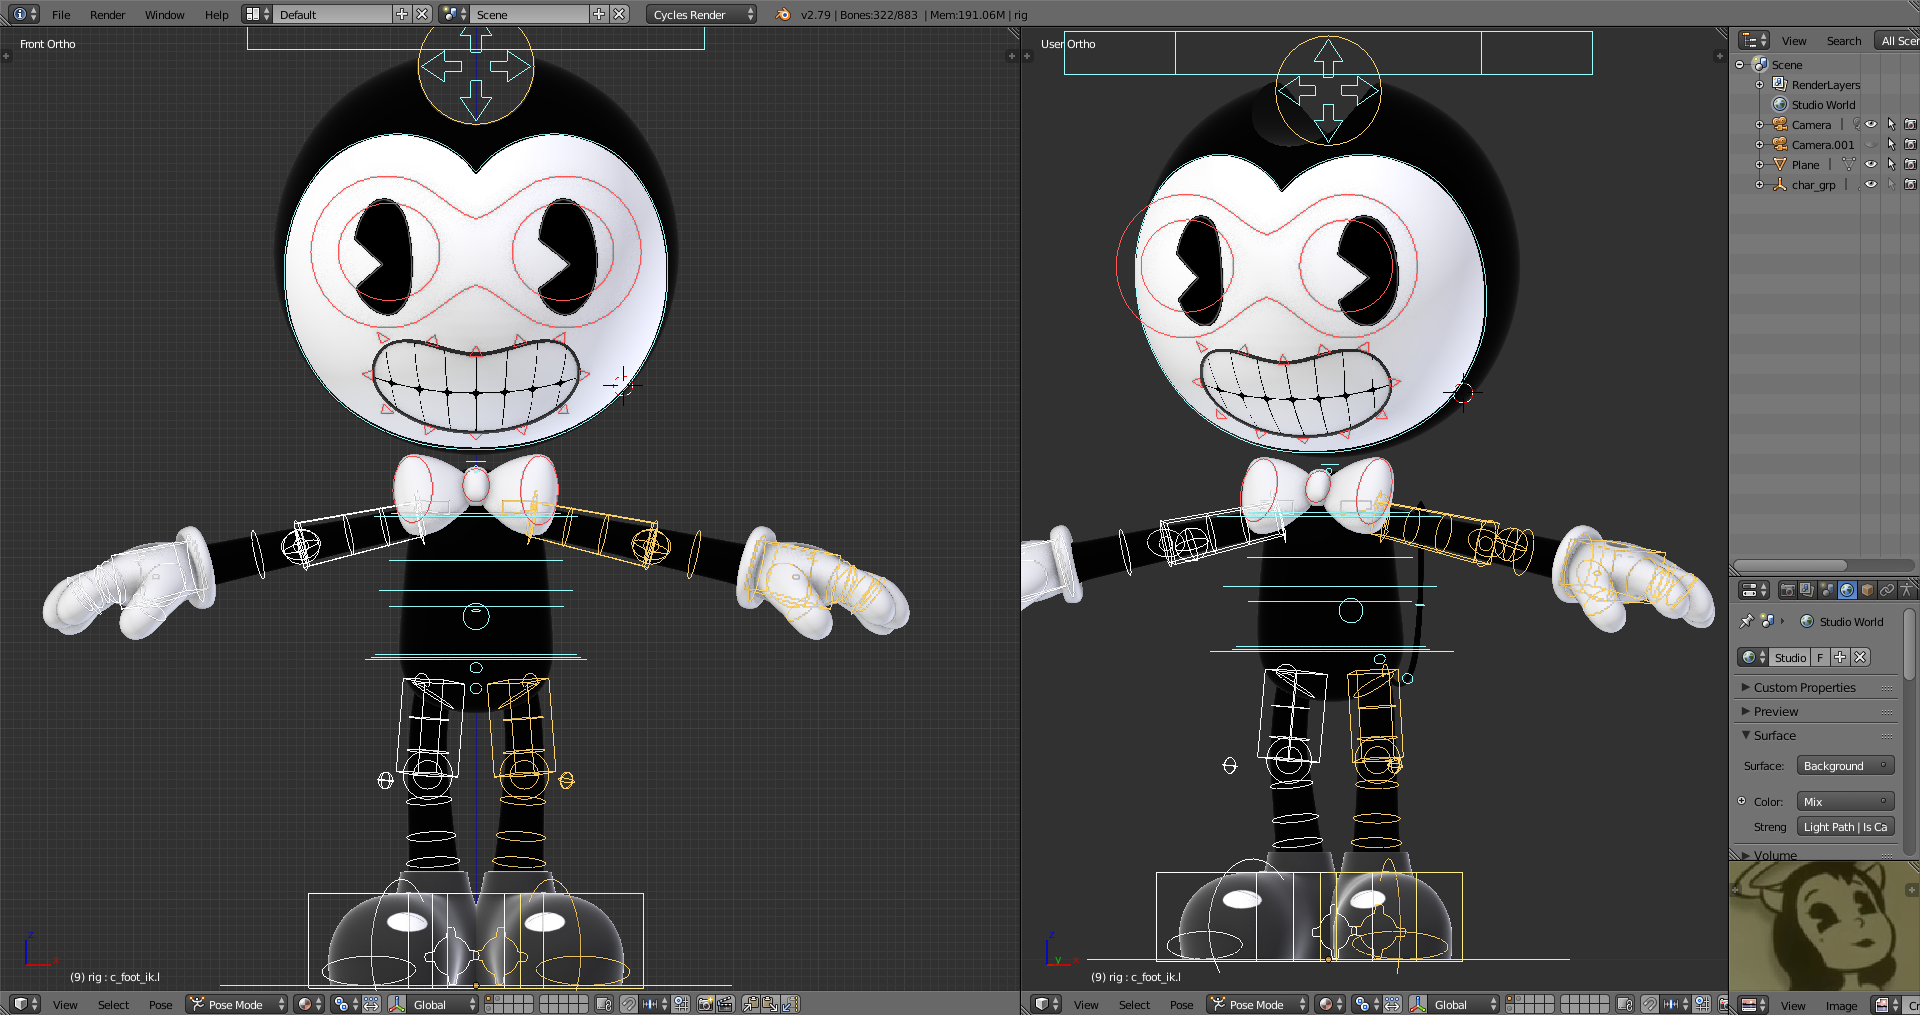Expand RenderLayers in the Outliner
The height and width of the screenshot is (1015, 1920).
click(x=1759, y=85)
